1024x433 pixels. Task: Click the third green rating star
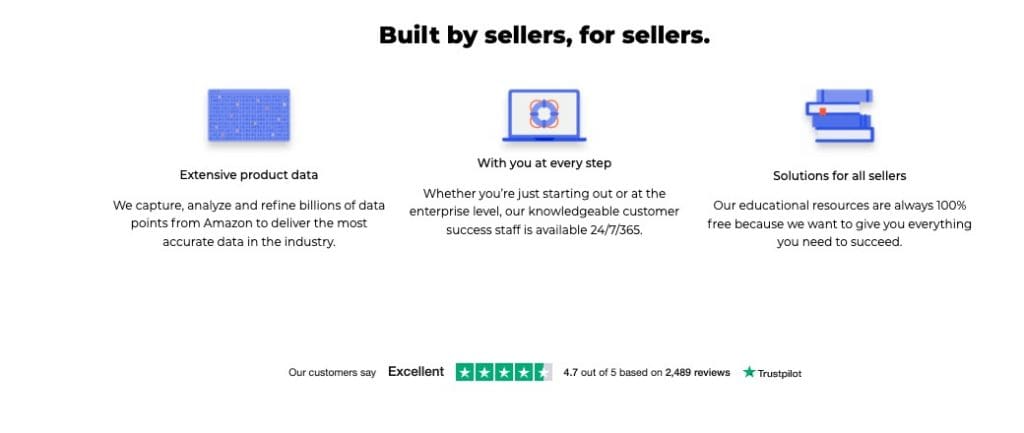pyautogui.click(x=504, y=372)
